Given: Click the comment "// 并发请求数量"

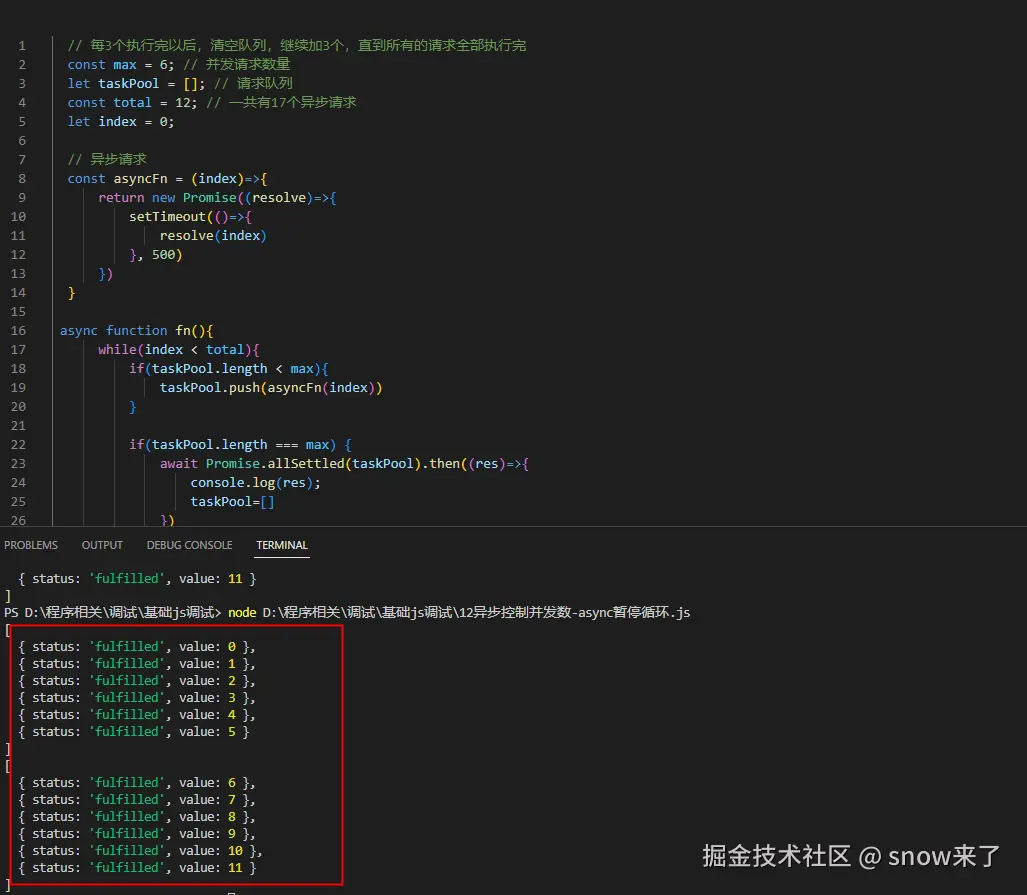Looking at the screenshot, I should point(236,64).
